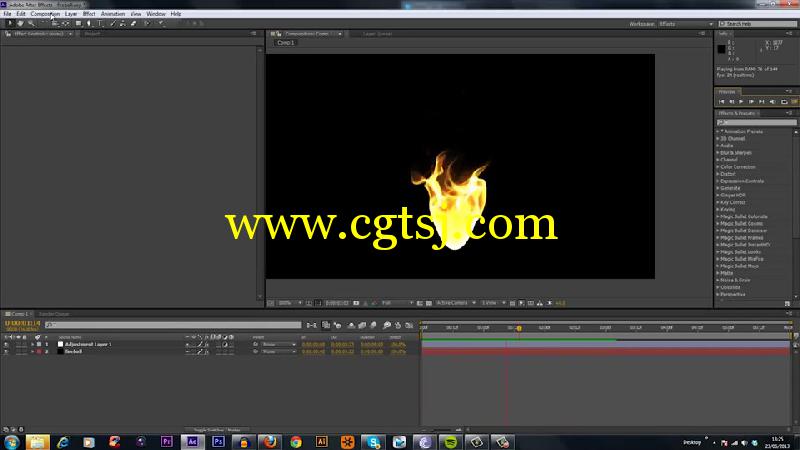Toggle adjustment layer switch on Adjustment Layer 1

pyautogui.click(x=225, y=344)
